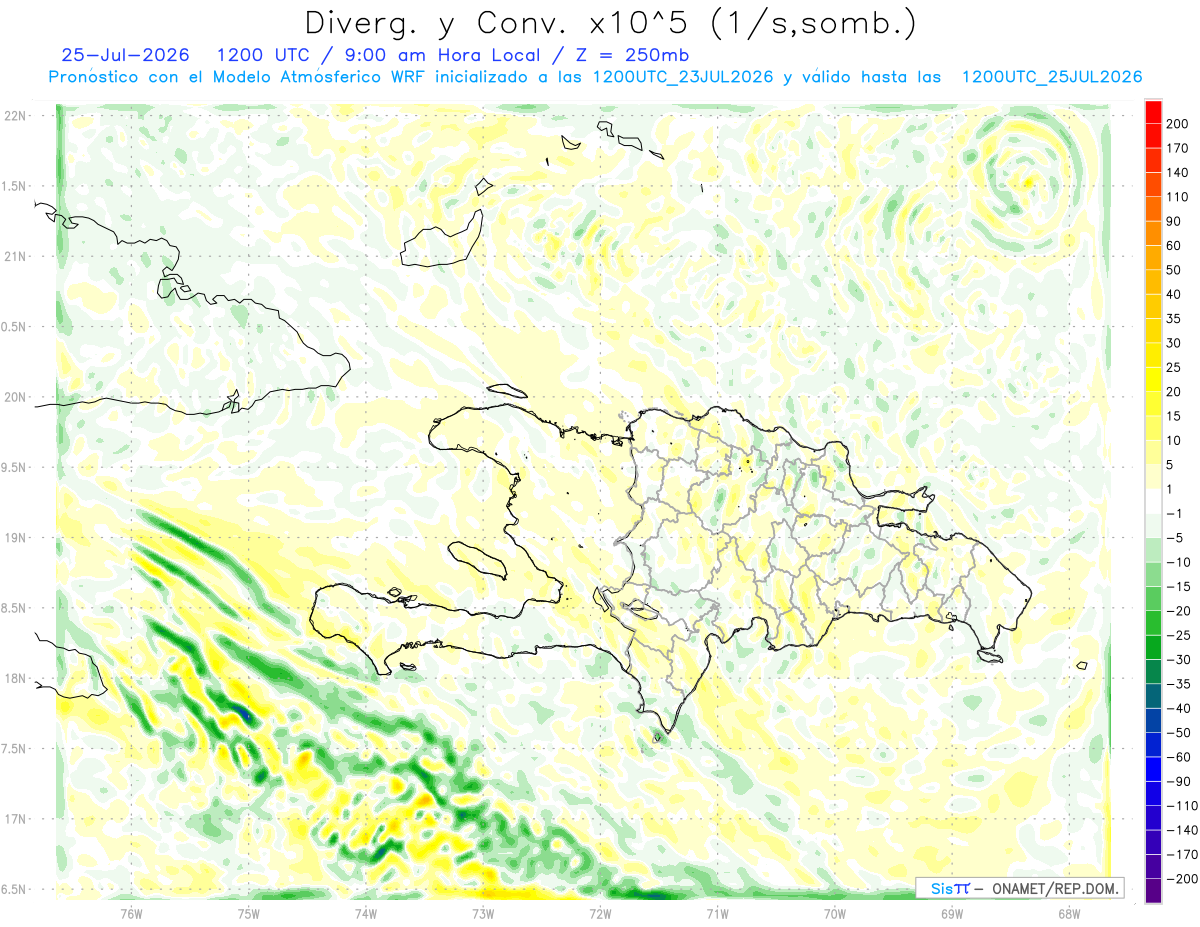Click the "140" positive legend value
The height and width of the screenshot is (927, 1200).
(x=1179, y=173)
